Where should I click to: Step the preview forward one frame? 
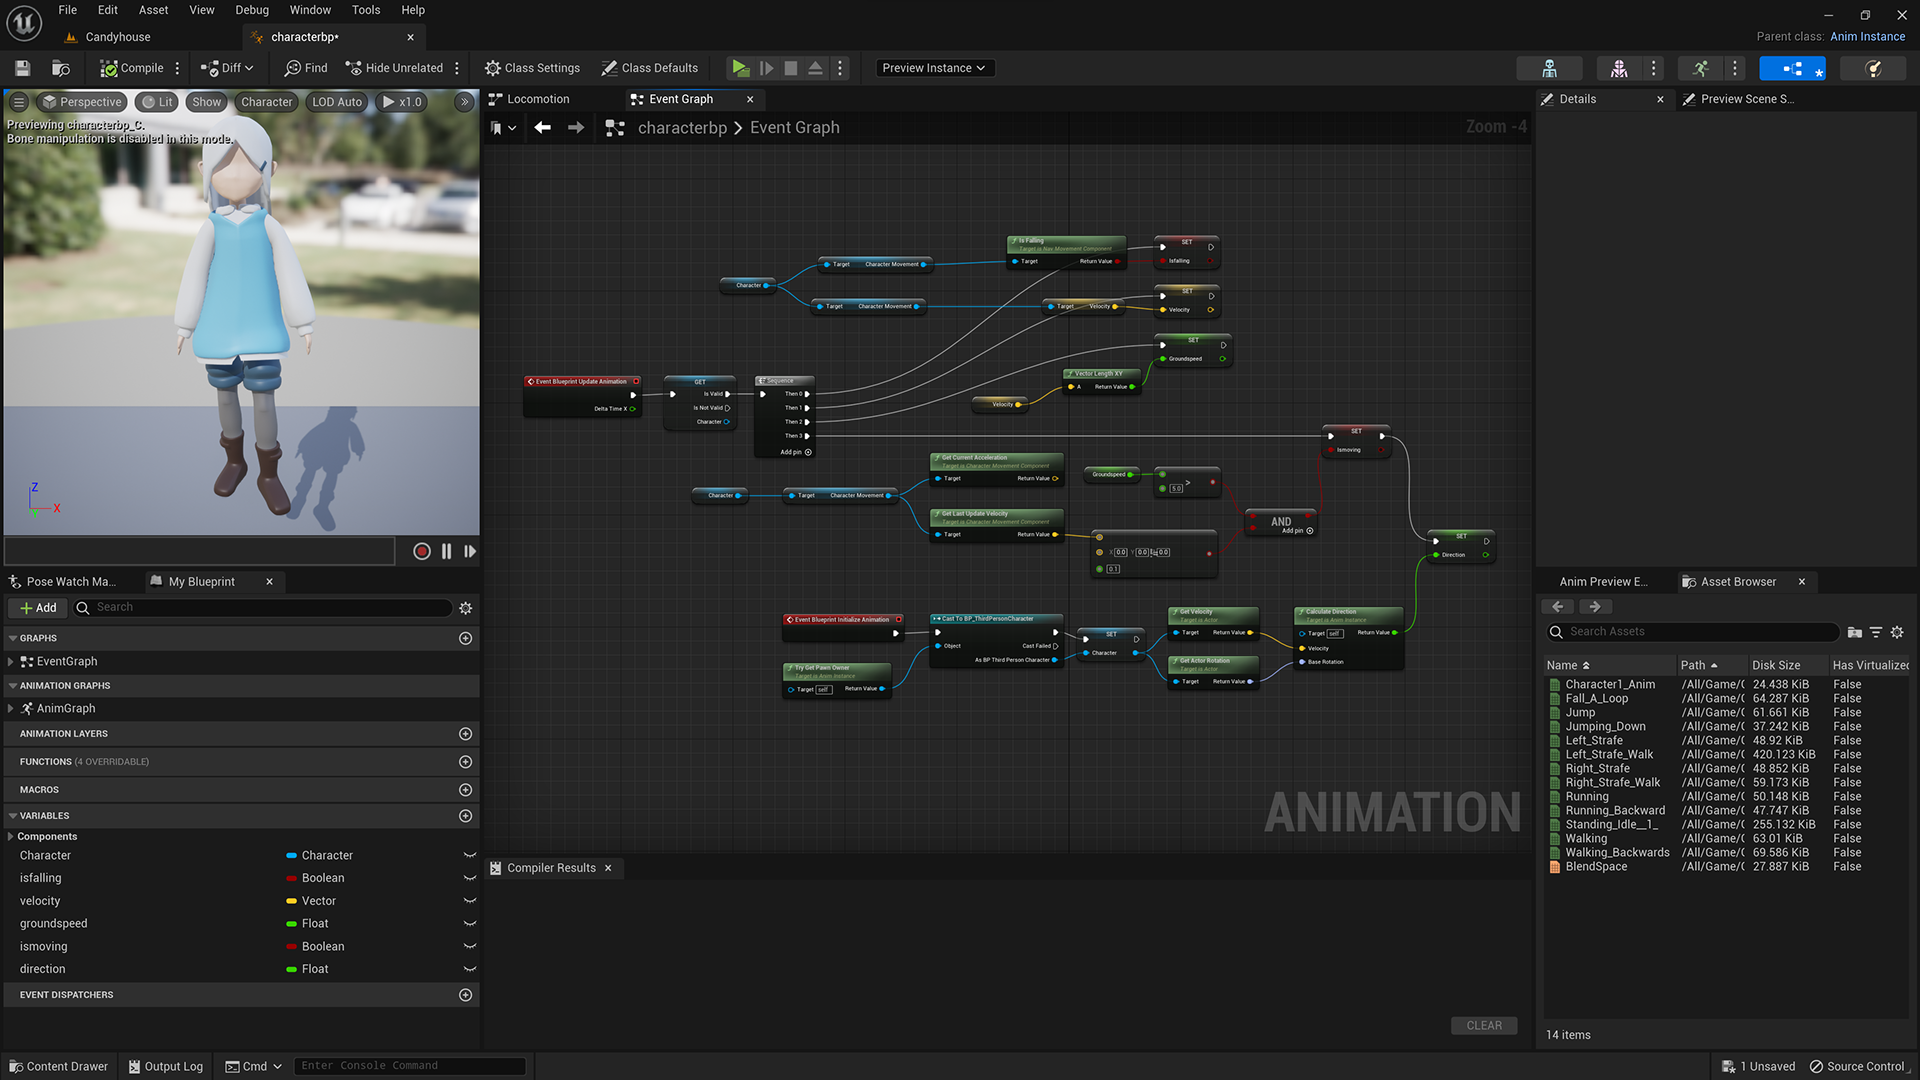[470, 551]
